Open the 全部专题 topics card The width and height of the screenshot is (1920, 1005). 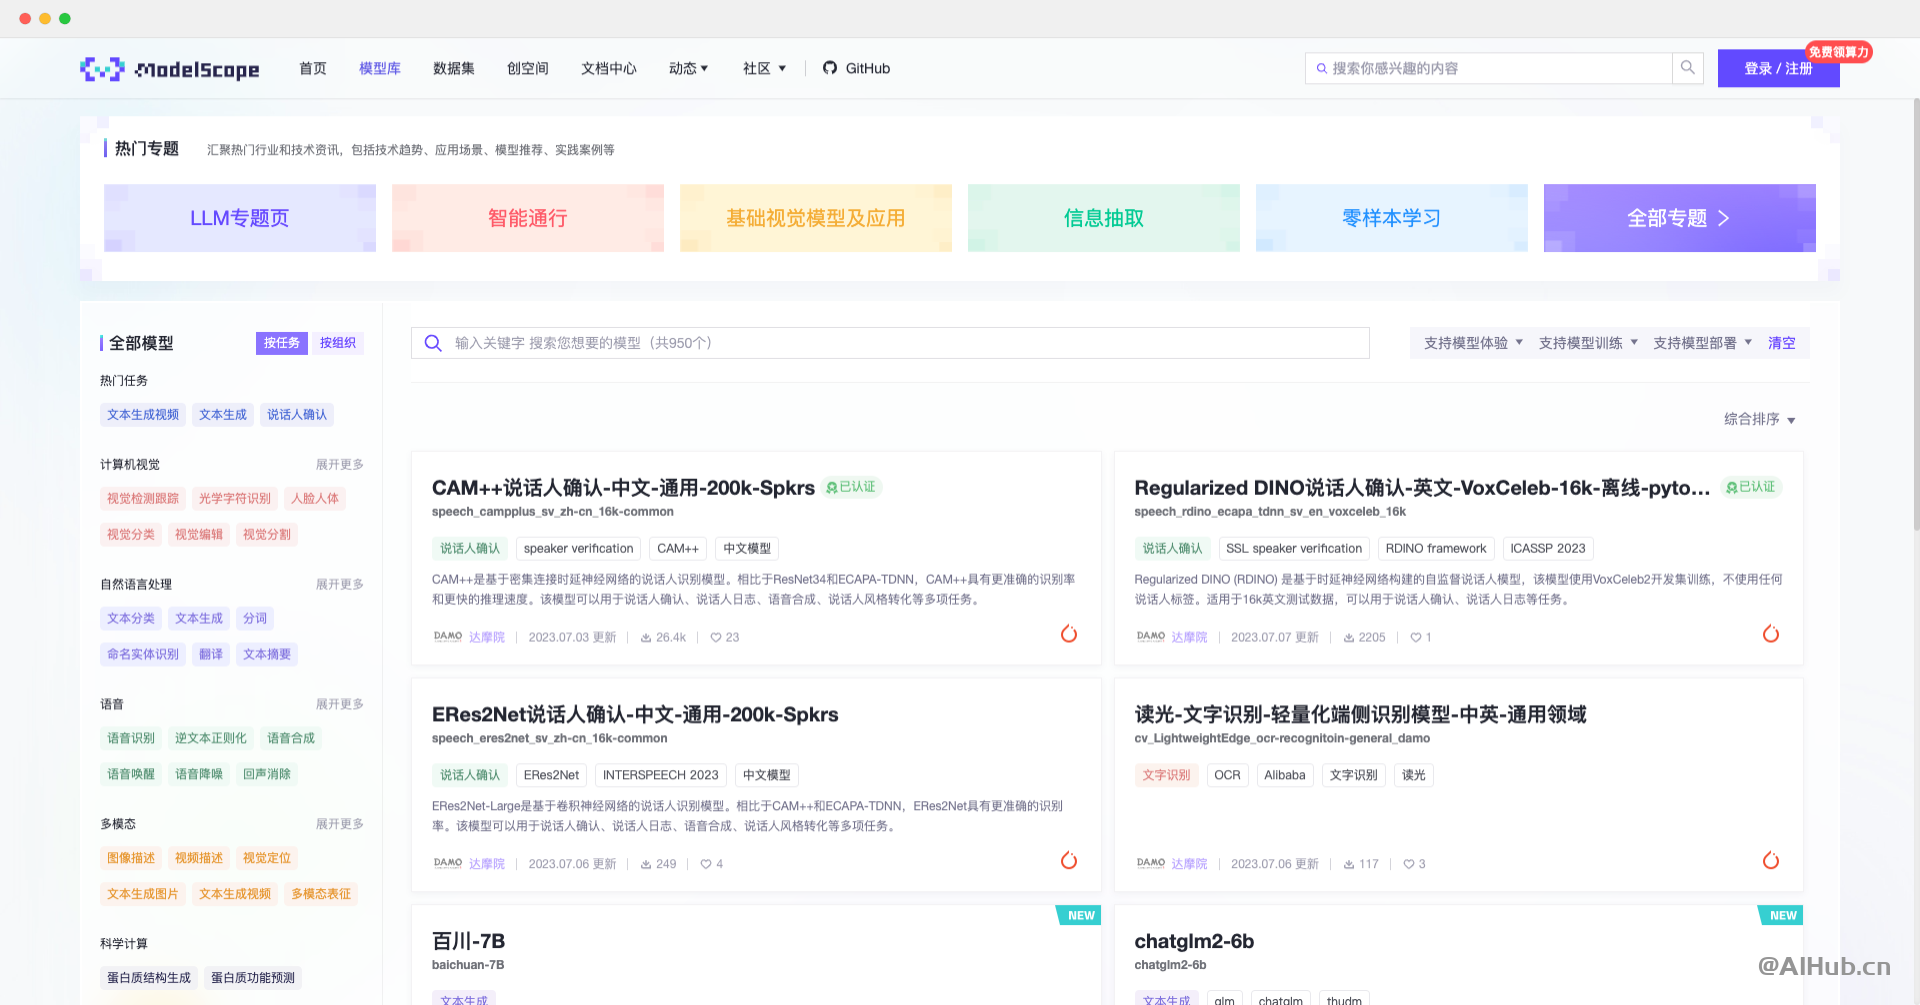(x=1680, y=218)
